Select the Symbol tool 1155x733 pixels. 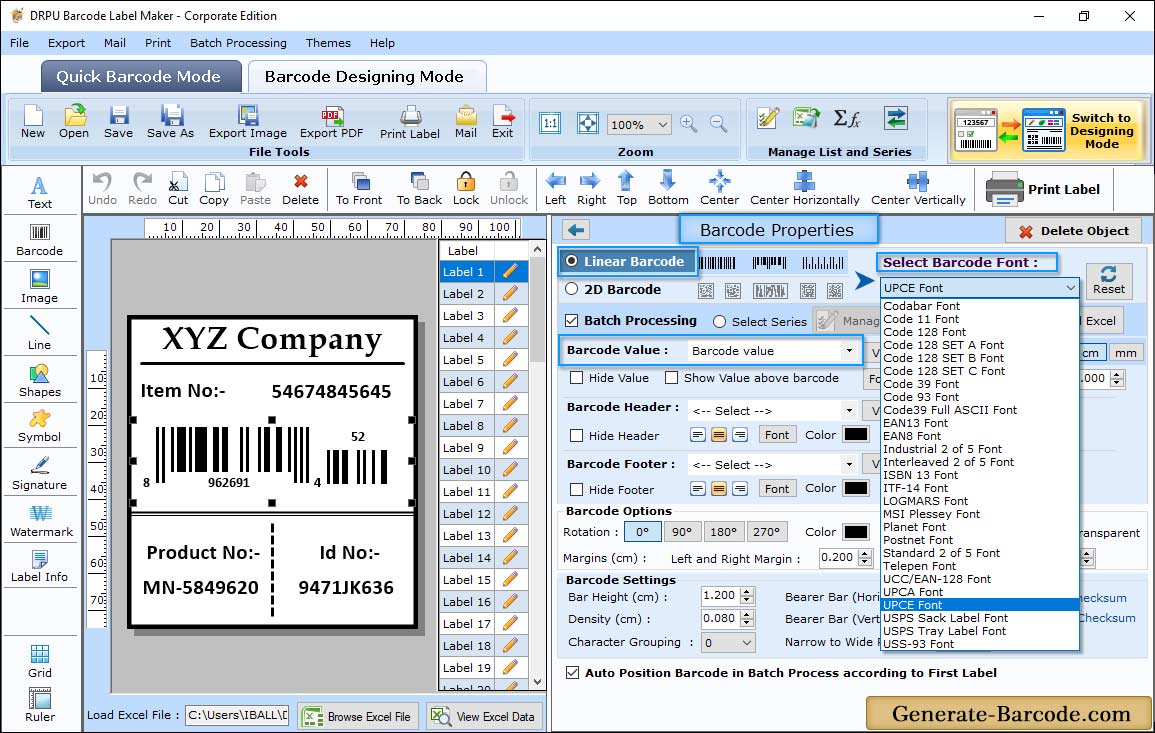click(x=40, y=427)
